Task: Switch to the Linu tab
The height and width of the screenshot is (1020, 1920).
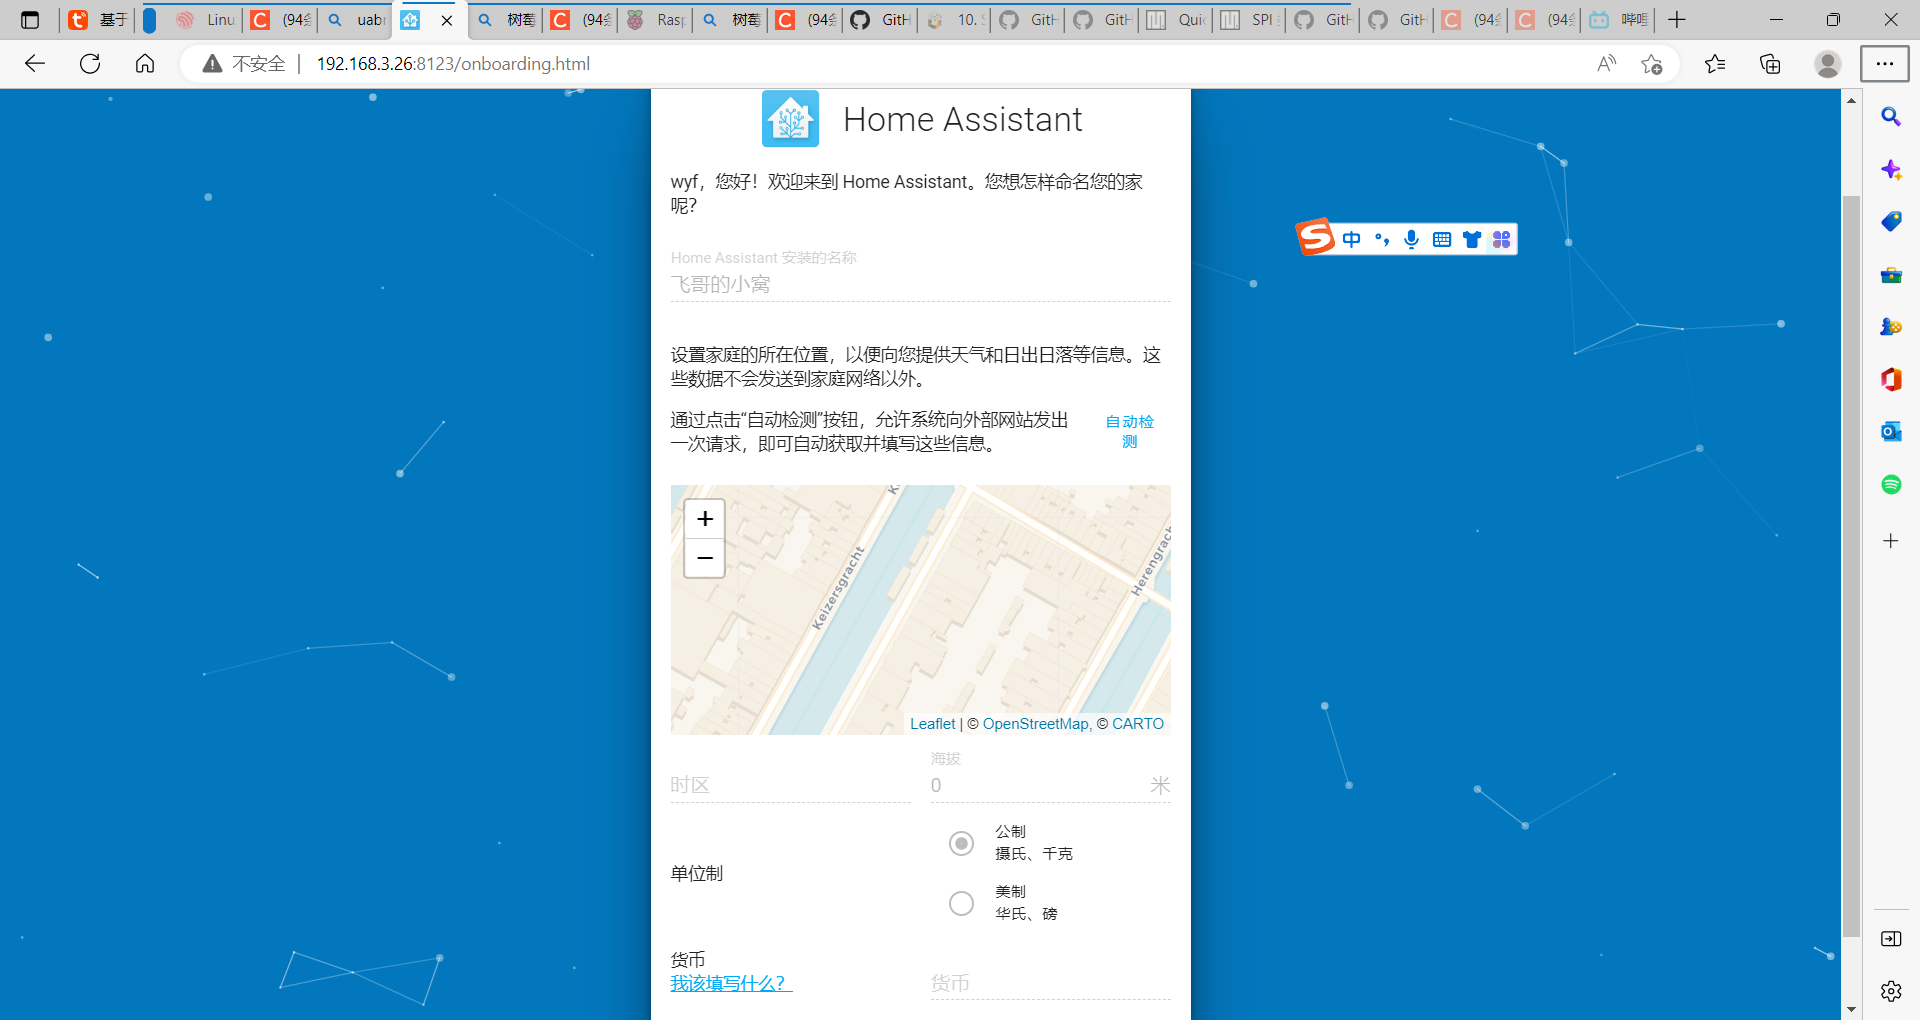Action: click(205, 20)
